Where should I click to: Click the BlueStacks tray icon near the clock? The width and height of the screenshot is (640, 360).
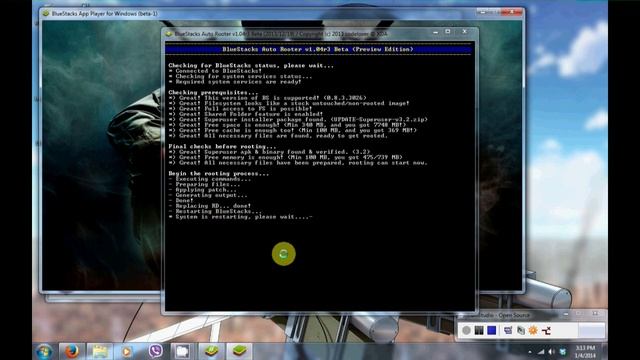[563, 352]
